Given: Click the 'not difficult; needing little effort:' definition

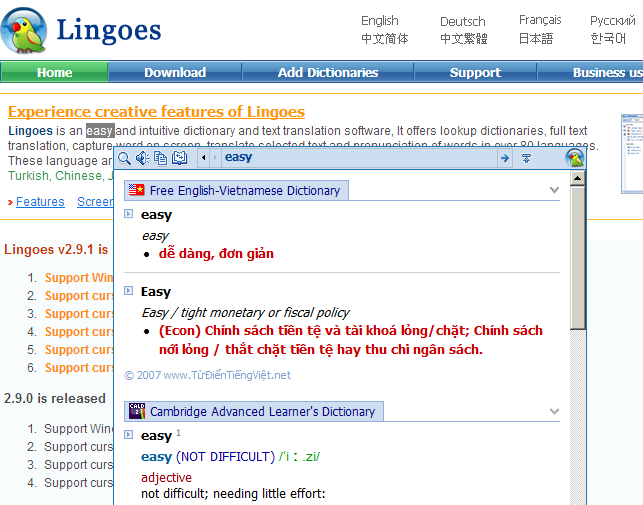Looking at the screenshot, I should [233, 494].
